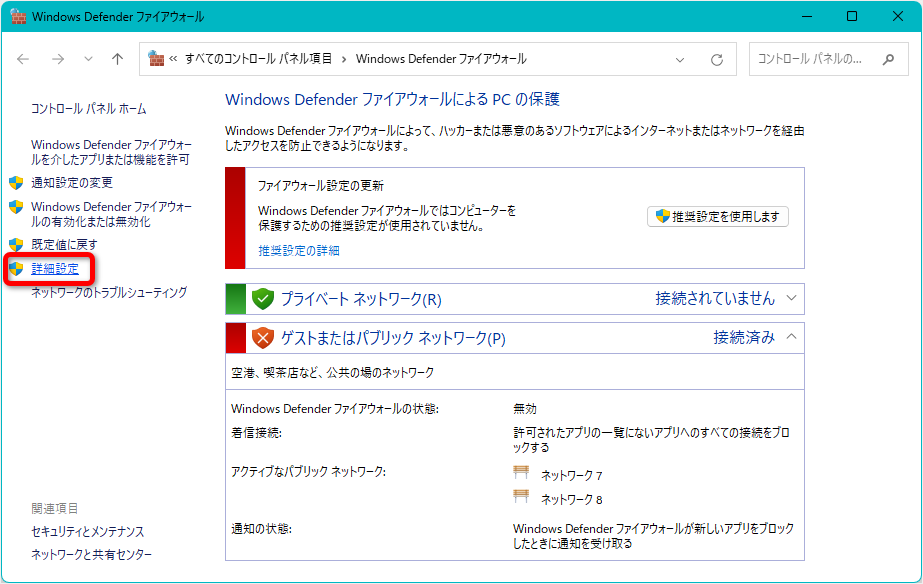Click the back navigation arrow
Screen dimensions: 923x584
[23, 59]
